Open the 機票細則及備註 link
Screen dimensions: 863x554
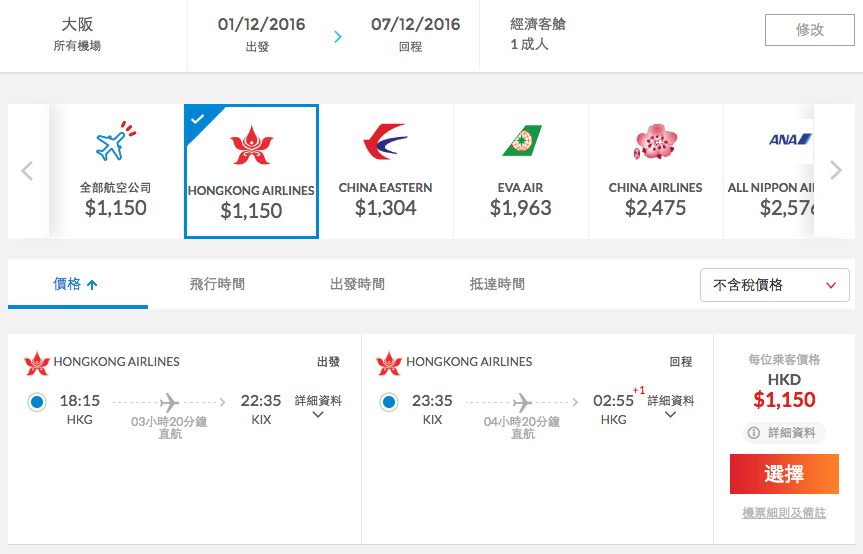pos(784,513)
